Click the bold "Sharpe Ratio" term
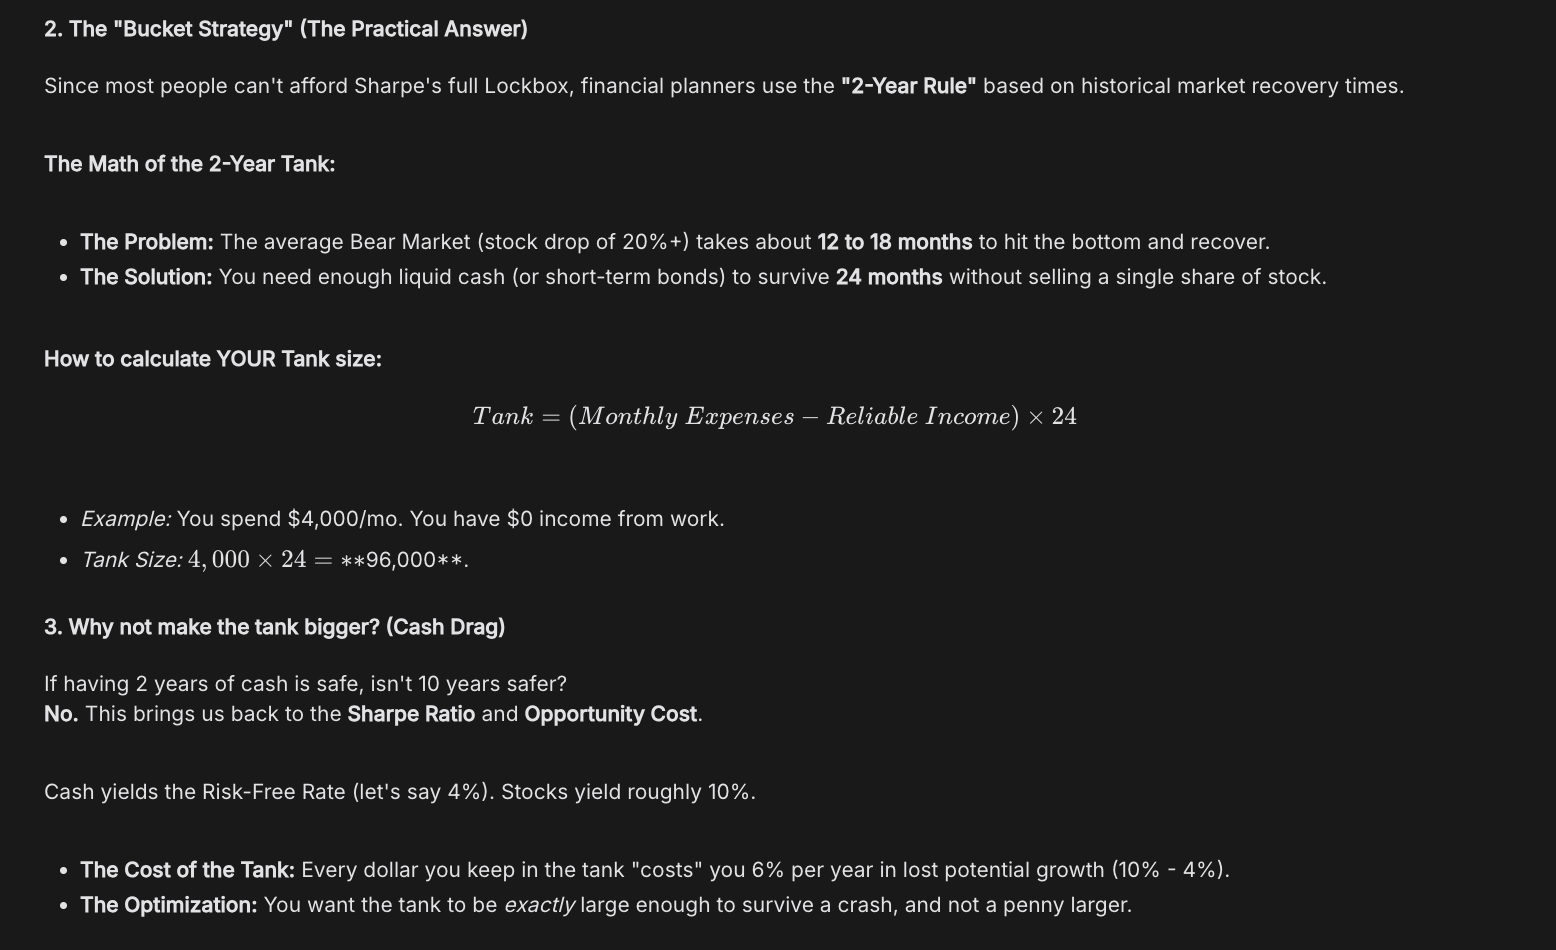 [x=411, y=714]
